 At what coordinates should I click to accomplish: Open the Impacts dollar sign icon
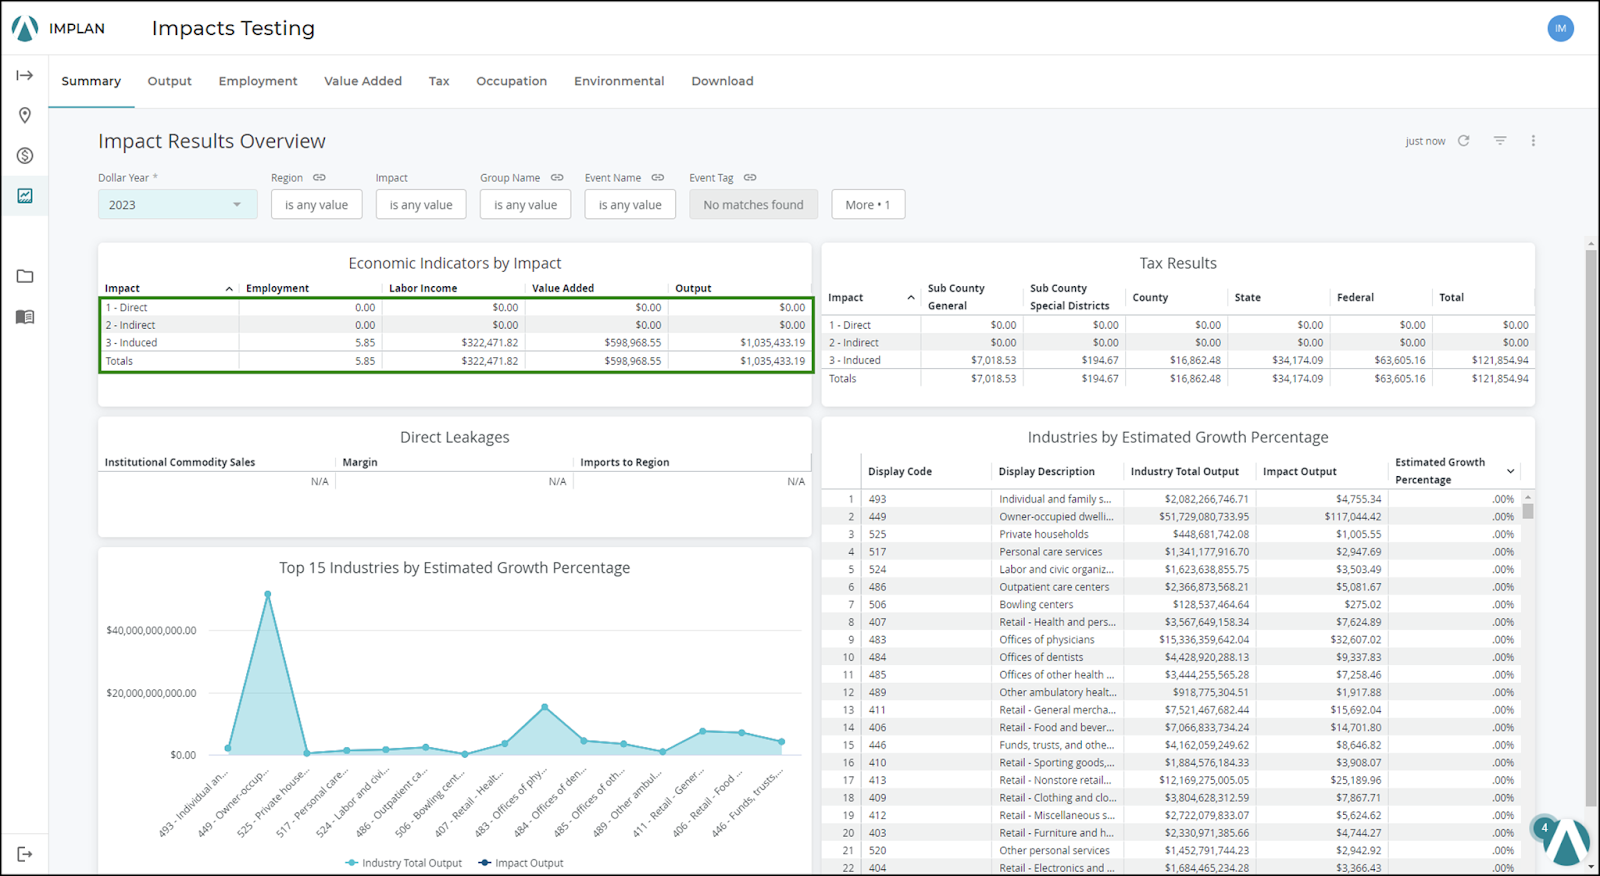point(25,156)
